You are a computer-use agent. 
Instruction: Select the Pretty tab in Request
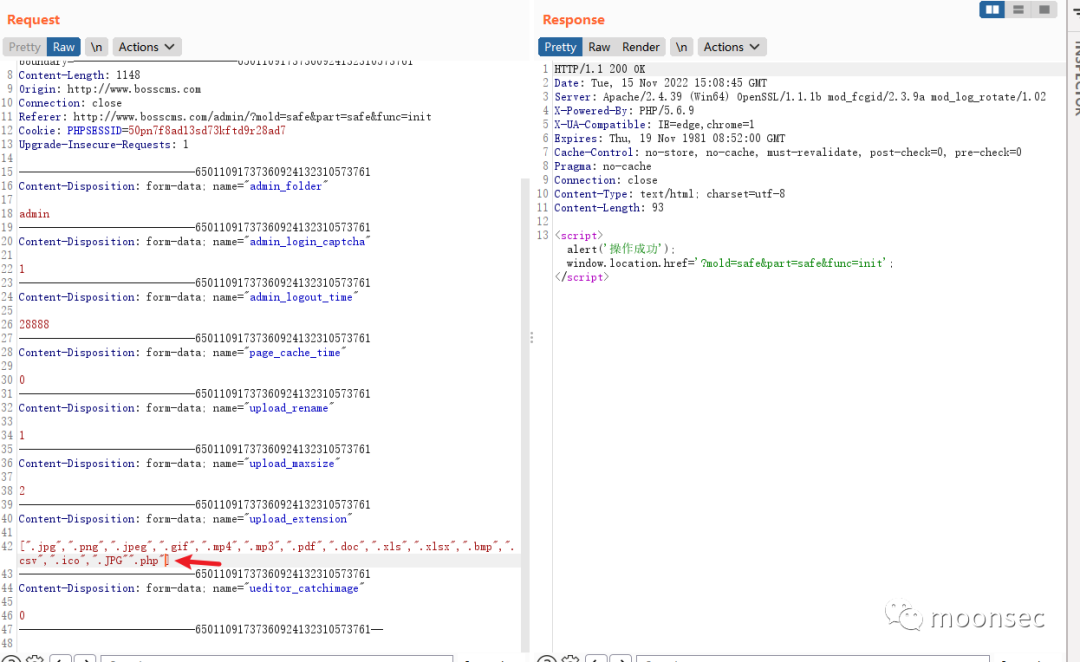tap(25, 47)
